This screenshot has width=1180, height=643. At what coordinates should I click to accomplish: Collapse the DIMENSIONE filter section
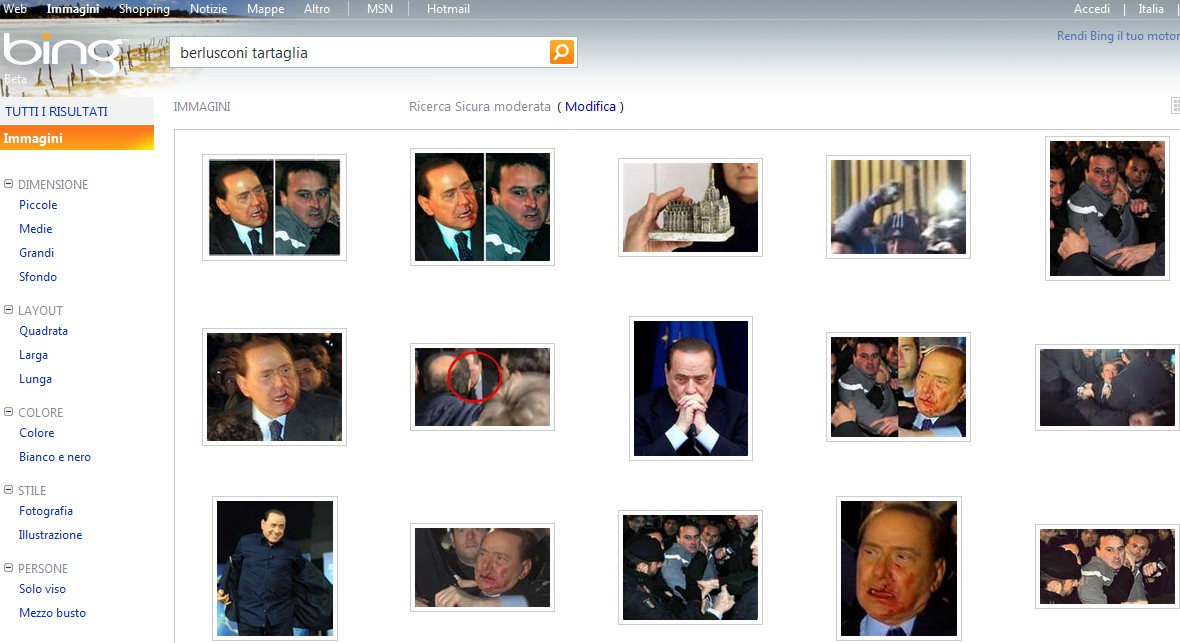click(9, 184)
